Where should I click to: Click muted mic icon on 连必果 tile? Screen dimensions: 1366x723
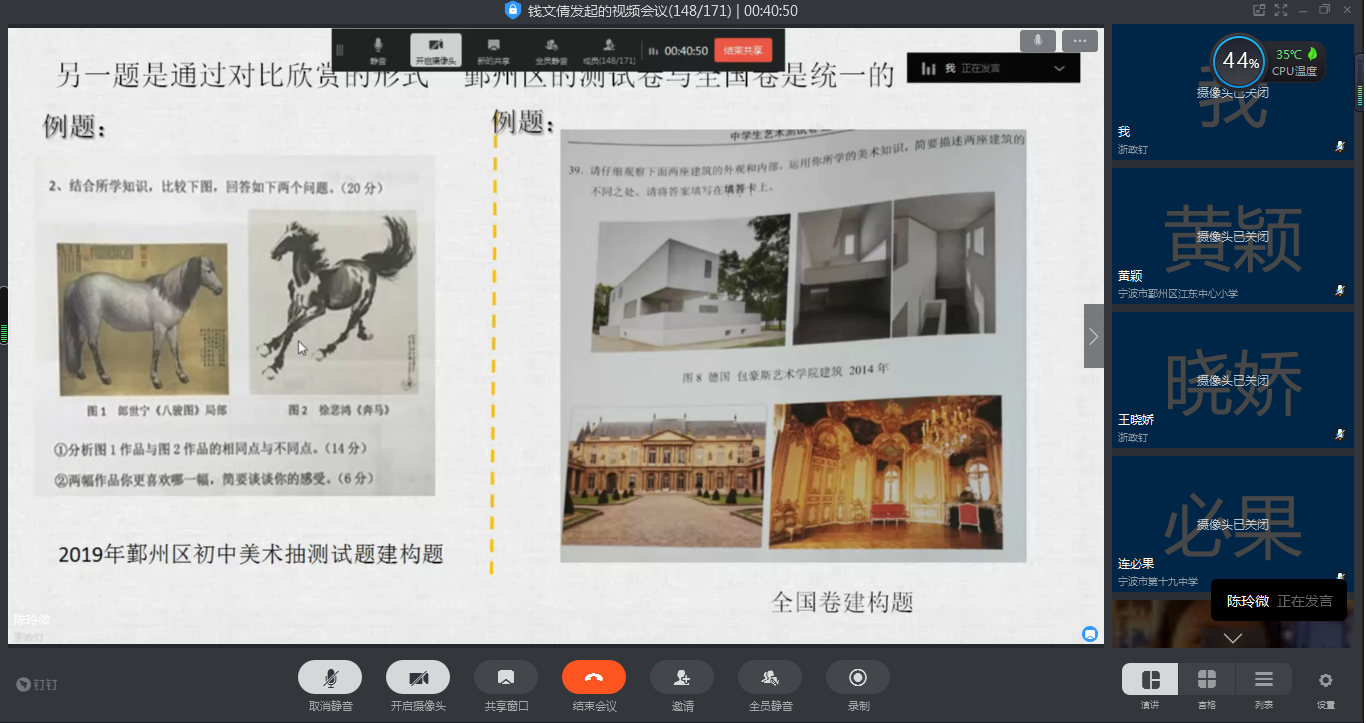click(1339, 577)
